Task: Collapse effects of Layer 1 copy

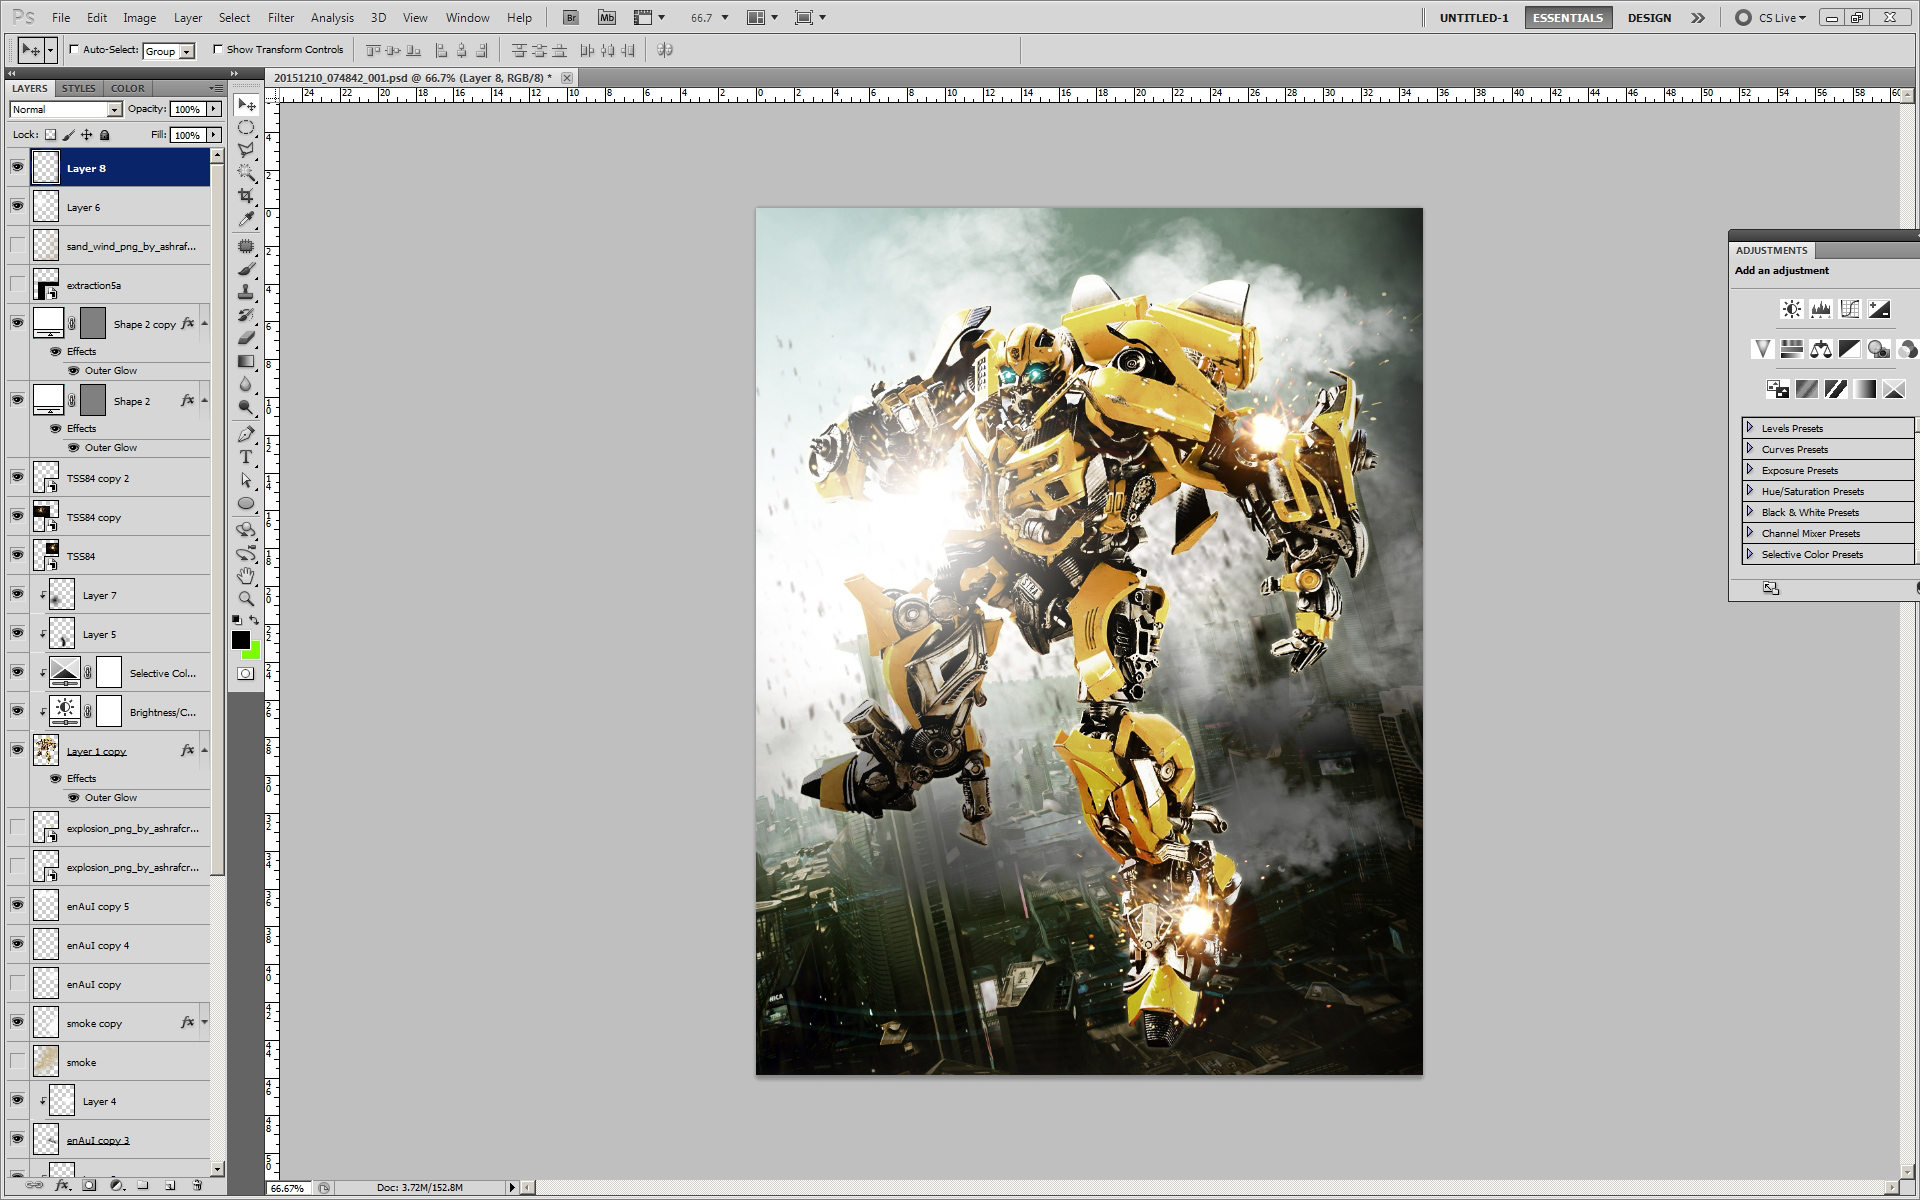Action: (205, 750)
